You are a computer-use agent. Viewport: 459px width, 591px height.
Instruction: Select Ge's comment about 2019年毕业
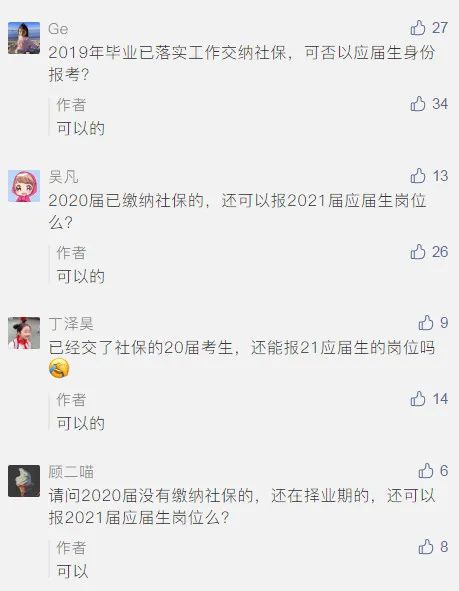tap(242, 64)
